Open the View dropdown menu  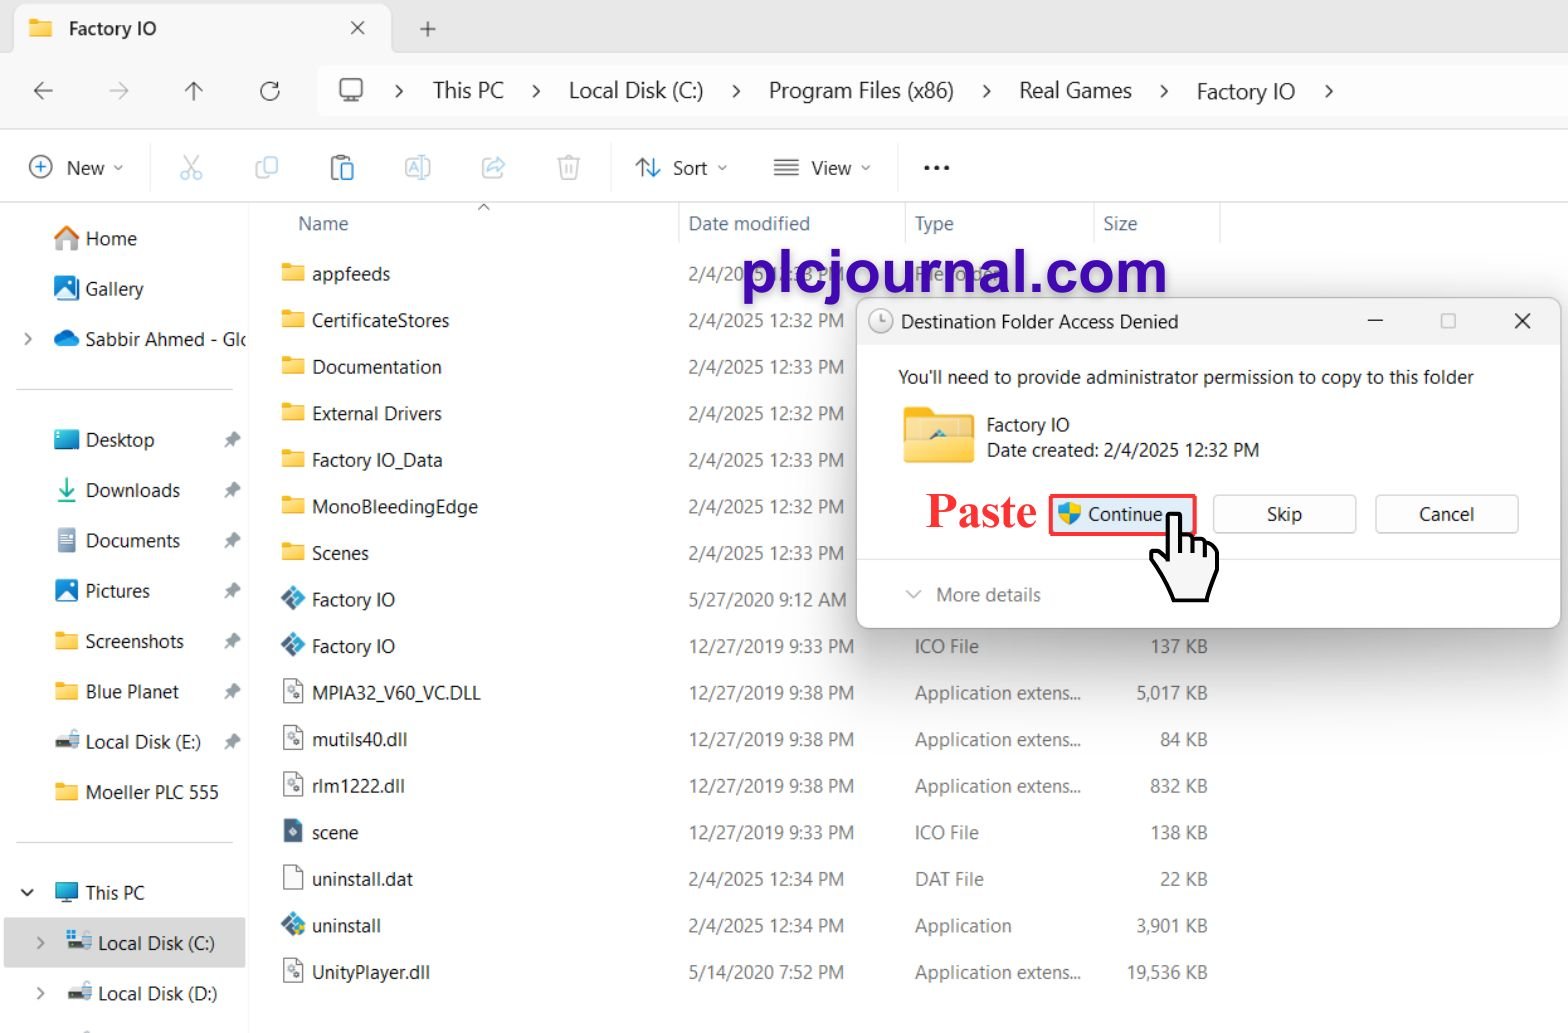click(x=822, y=168)
